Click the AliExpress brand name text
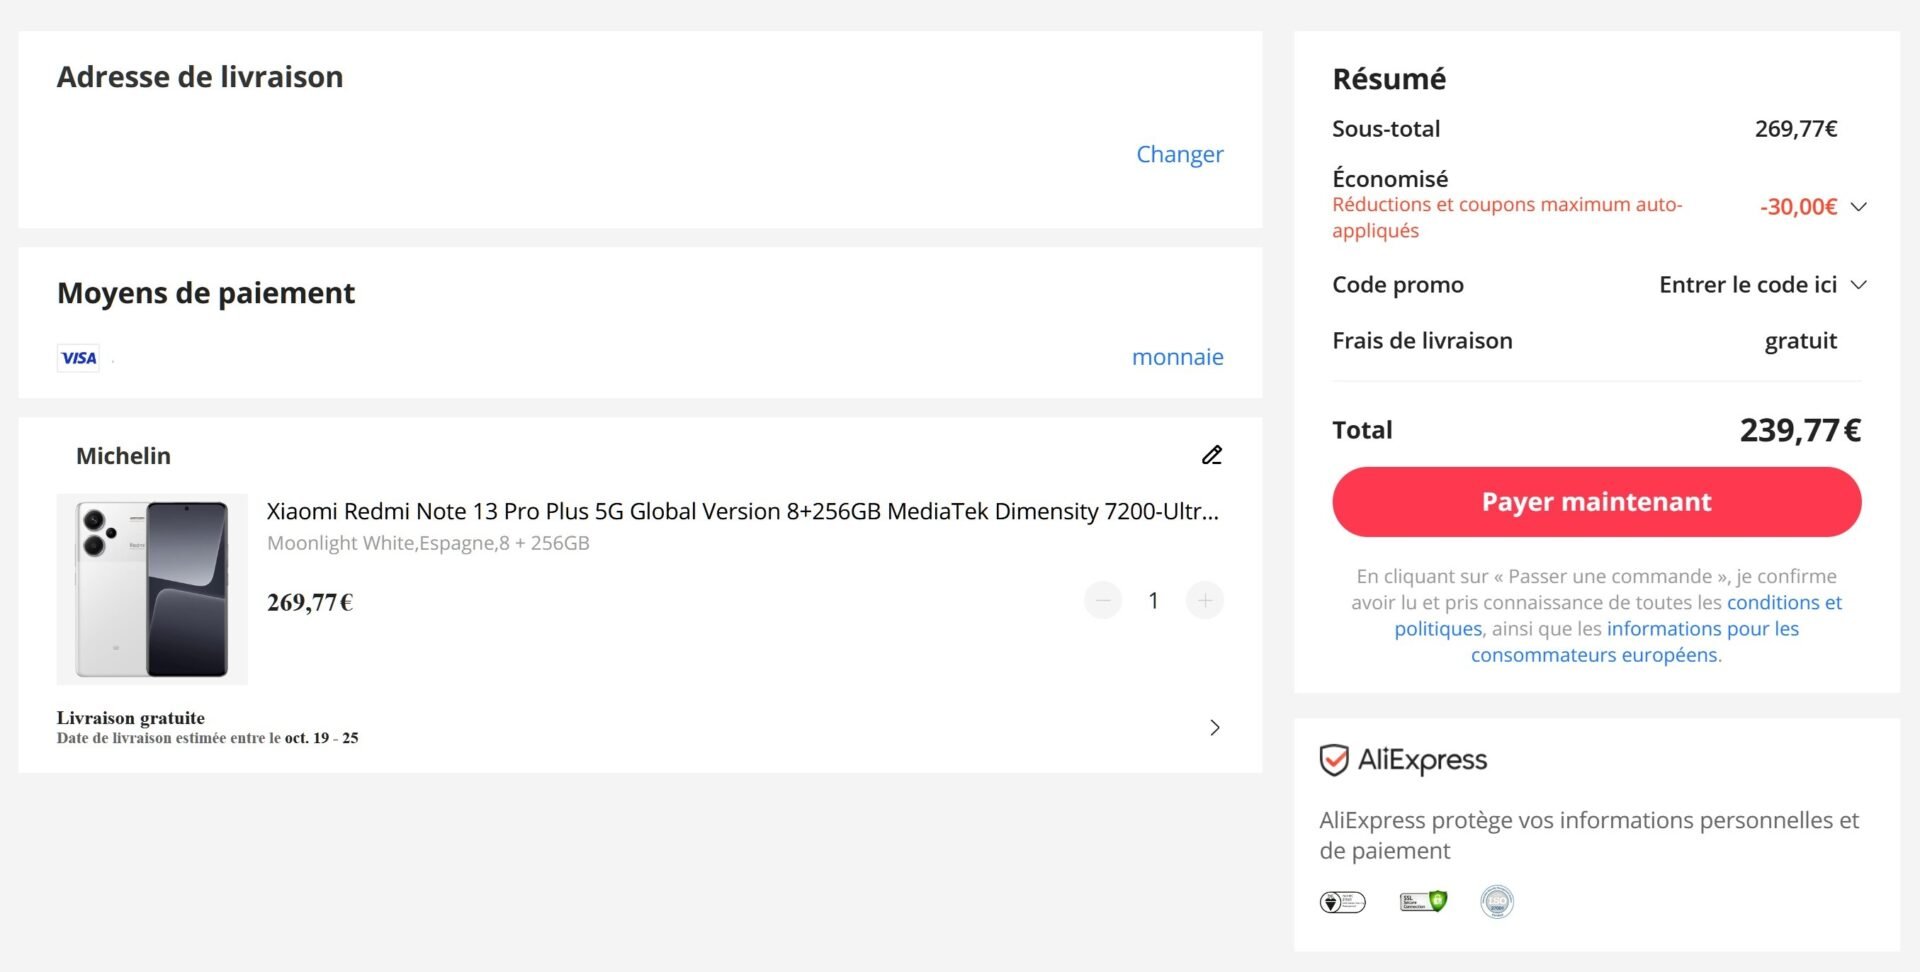This screenshot has height=972, width=1920. [x=1422, y=760]
